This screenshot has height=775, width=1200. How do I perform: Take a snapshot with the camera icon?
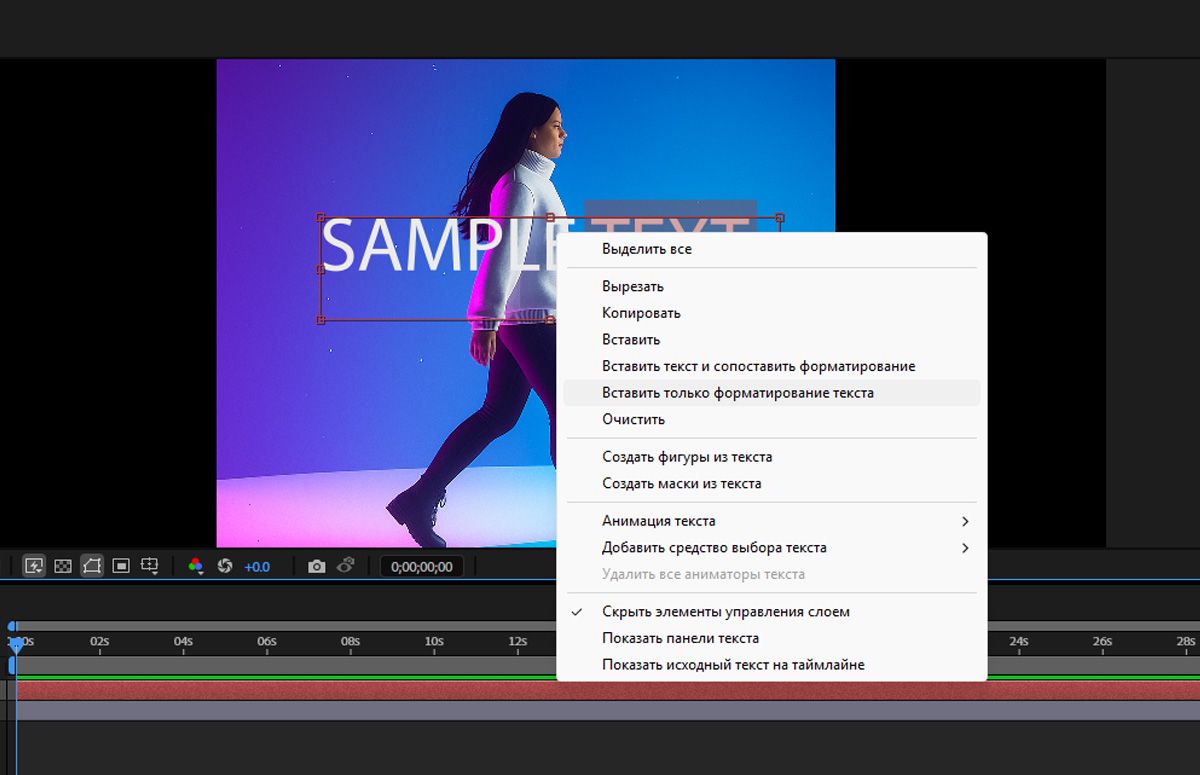click(x=317, y=566)
